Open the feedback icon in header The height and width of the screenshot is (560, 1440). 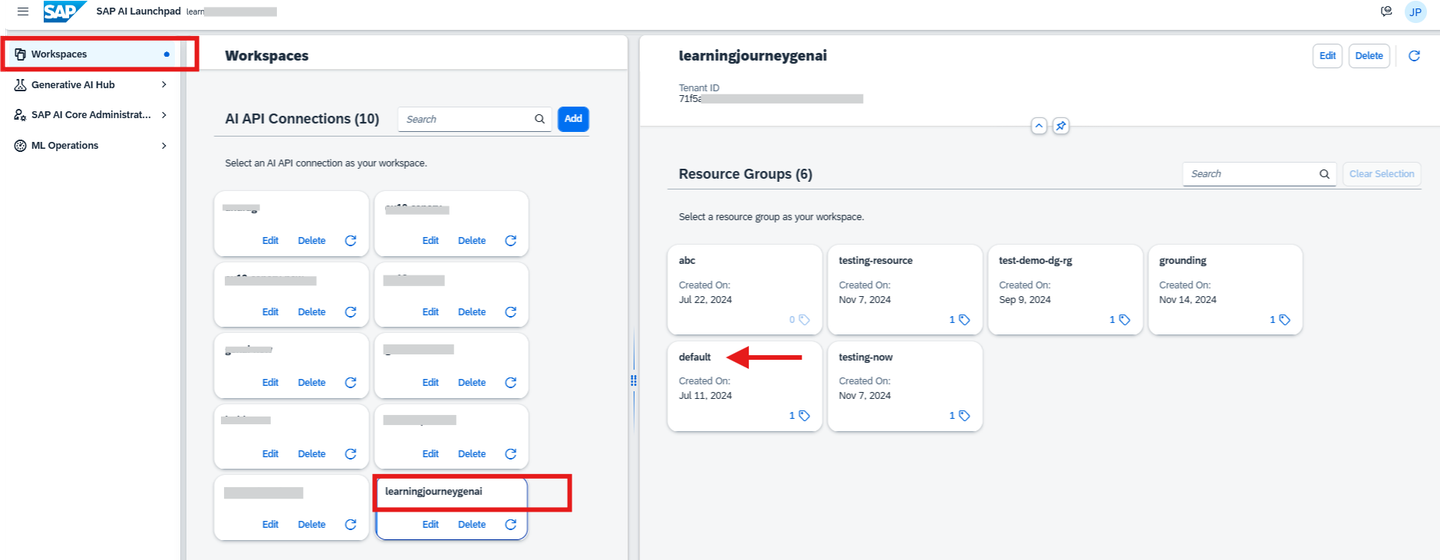tap(1386, 11)
